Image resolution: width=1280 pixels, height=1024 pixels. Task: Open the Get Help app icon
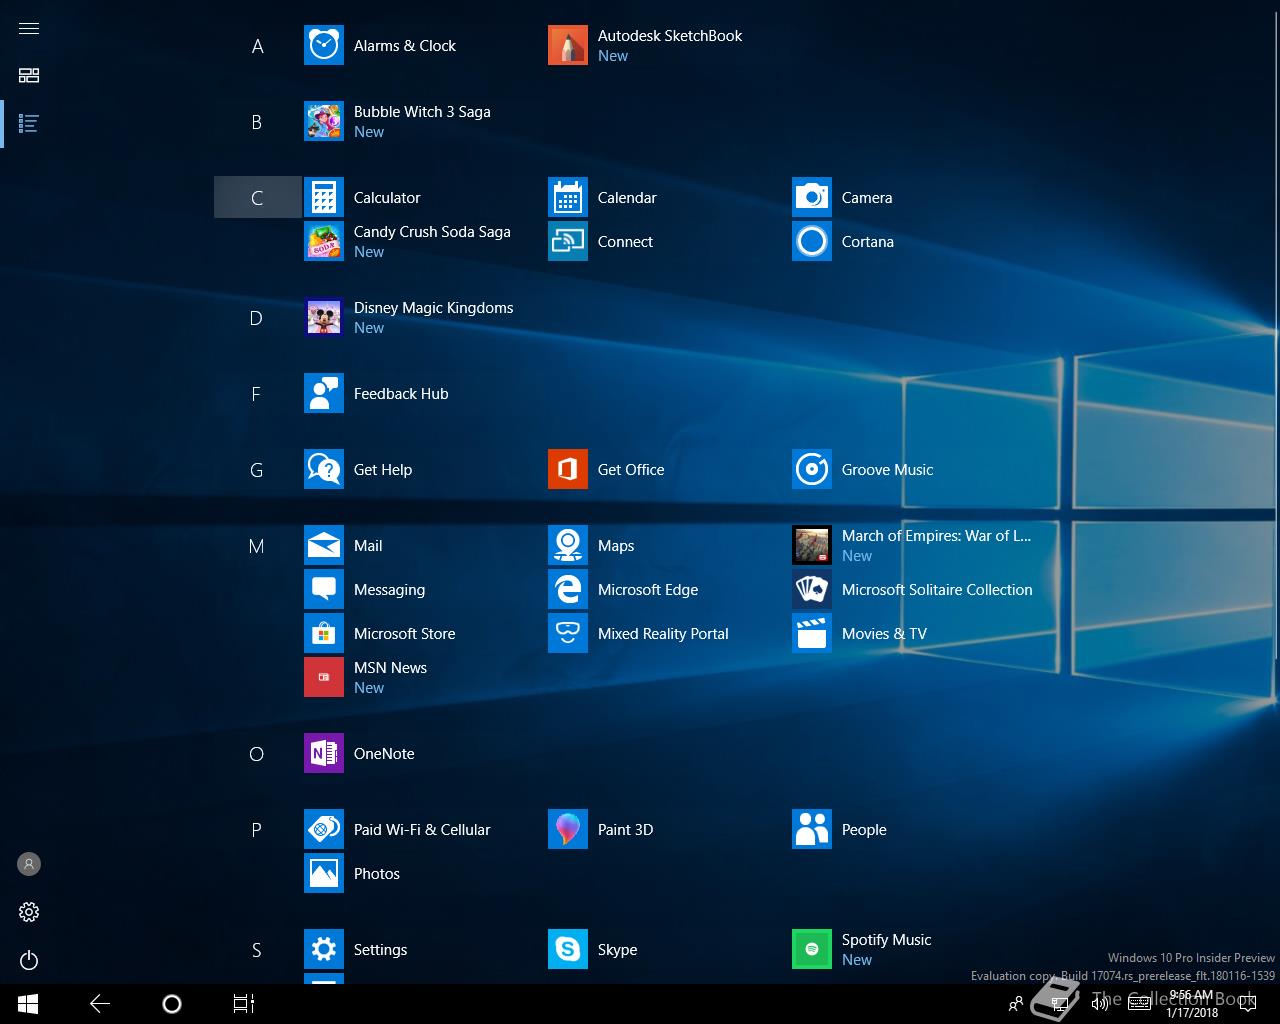click(324, 470)
